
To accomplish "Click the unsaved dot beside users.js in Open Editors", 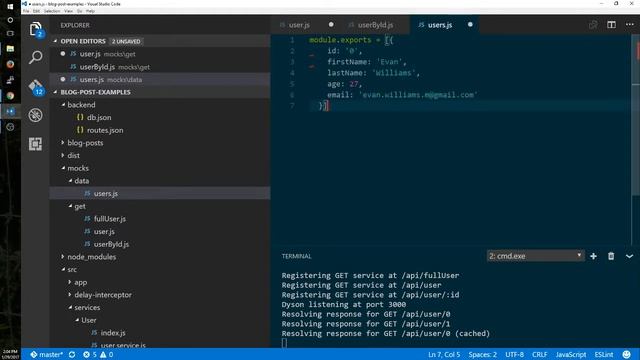I will (x=63, y=79).
